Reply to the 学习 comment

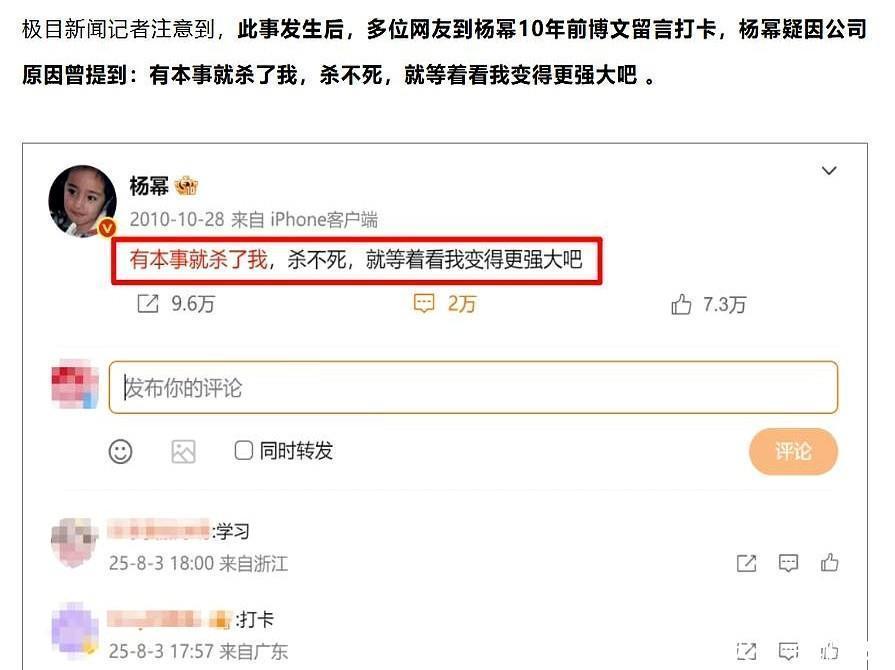[788, 563]
